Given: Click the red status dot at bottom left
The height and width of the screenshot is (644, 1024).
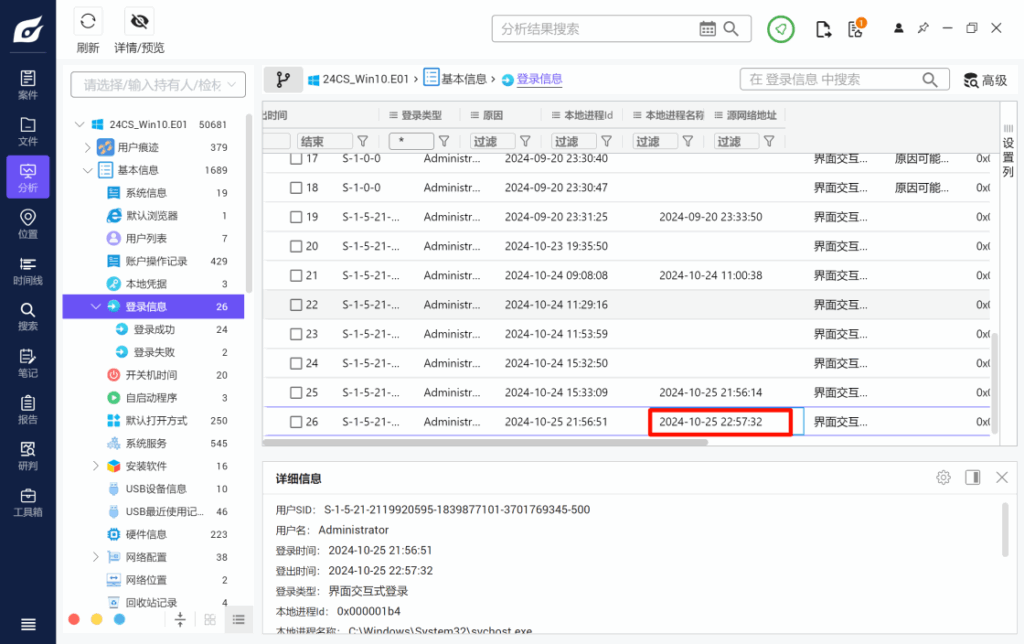Looking at the screenshot, I should 73,619.
